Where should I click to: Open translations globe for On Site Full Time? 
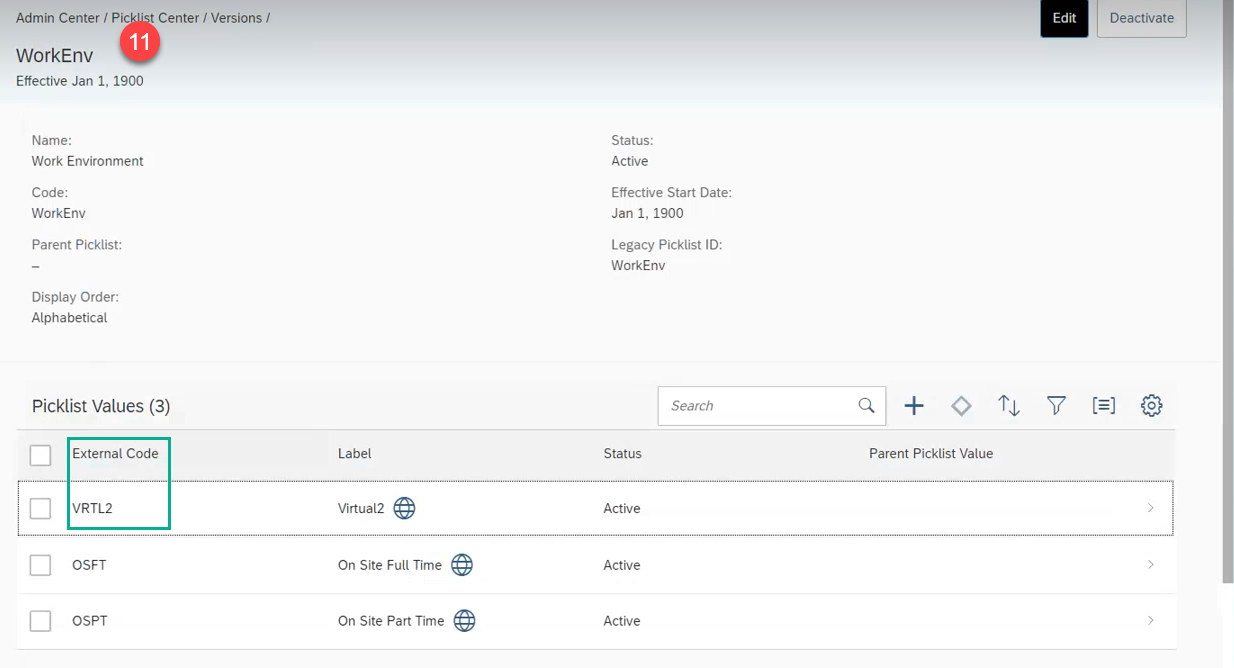point(462,565)
